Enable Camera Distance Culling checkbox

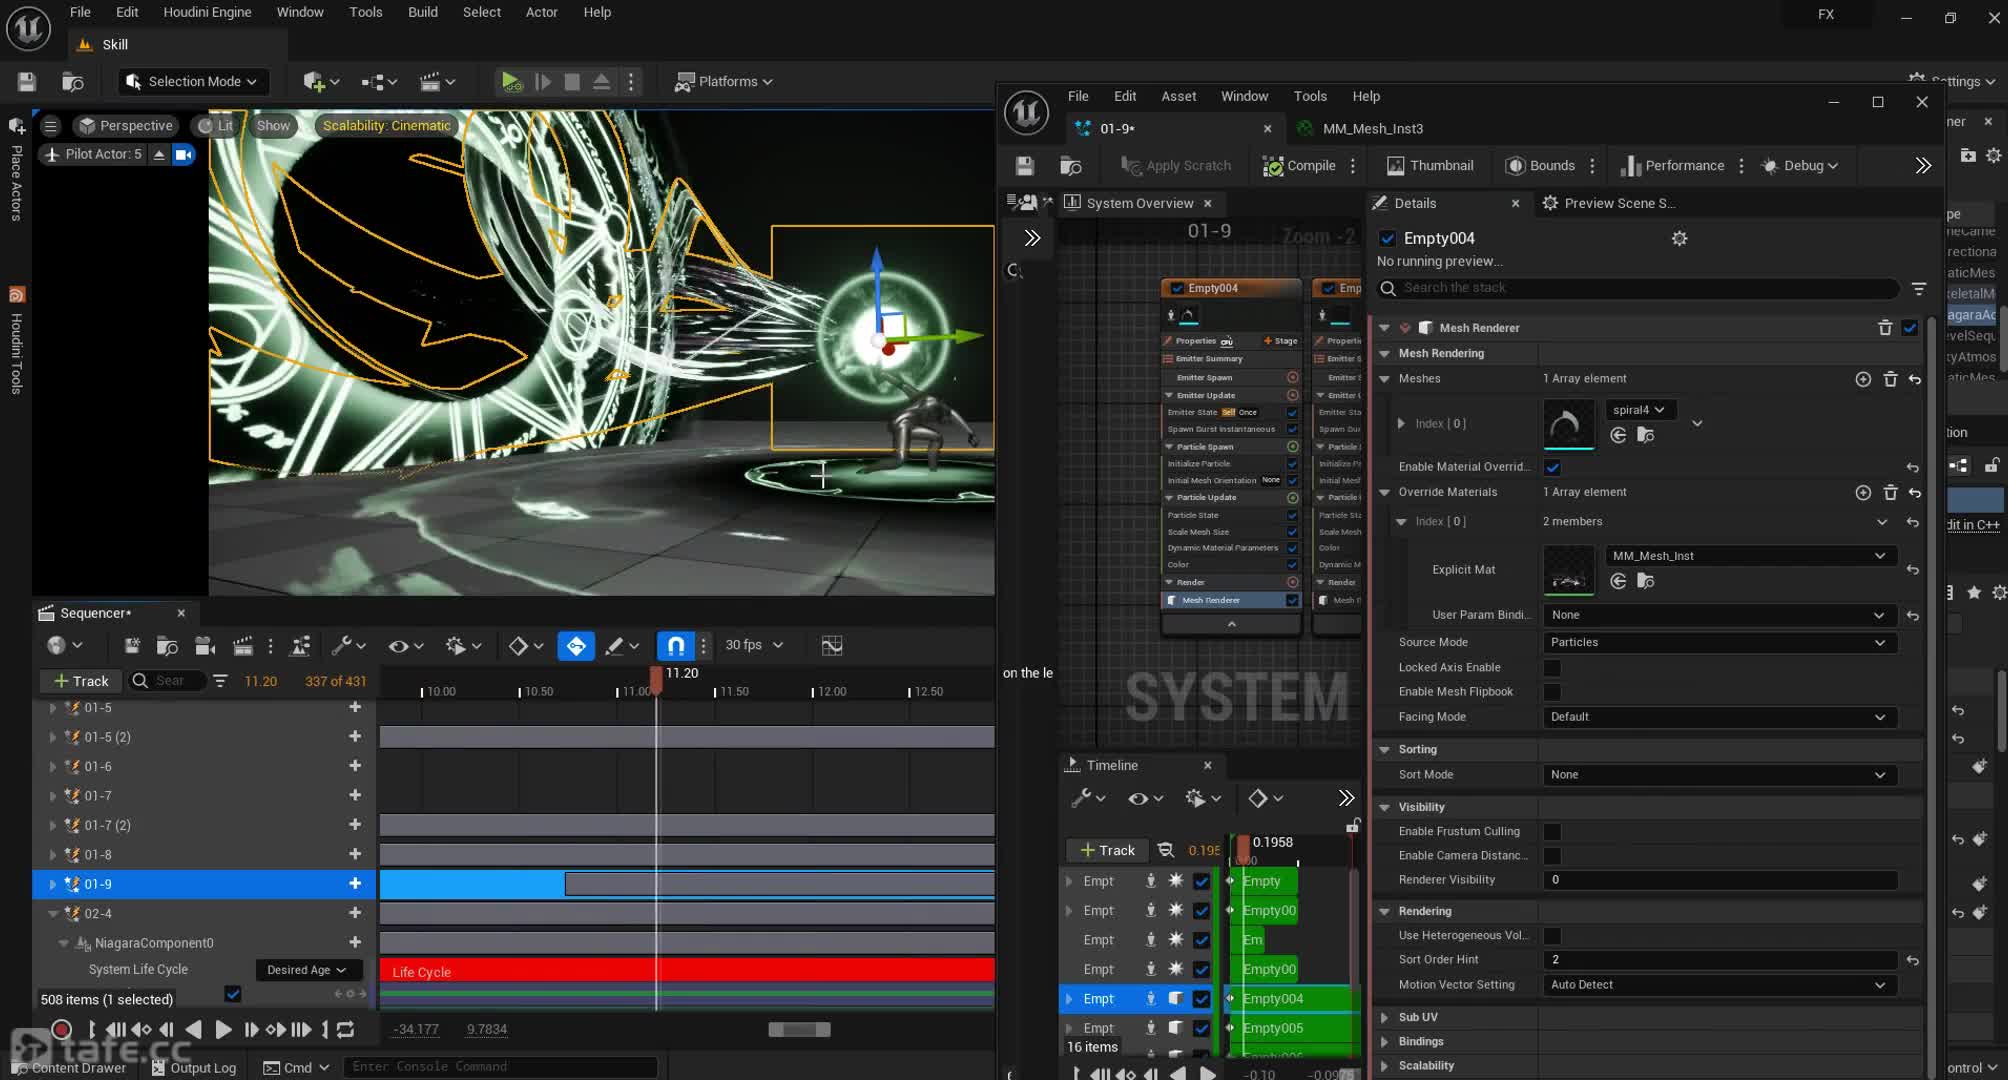point(1552,856)
